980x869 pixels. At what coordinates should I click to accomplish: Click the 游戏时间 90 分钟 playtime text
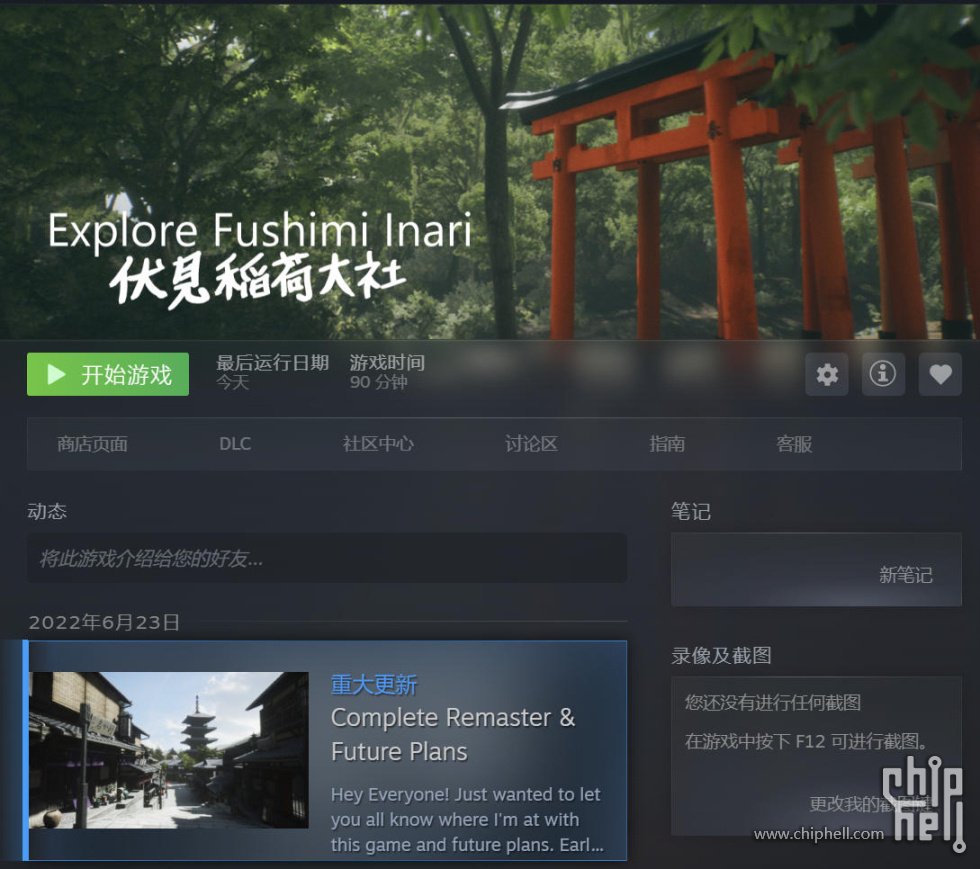point(388,372)
